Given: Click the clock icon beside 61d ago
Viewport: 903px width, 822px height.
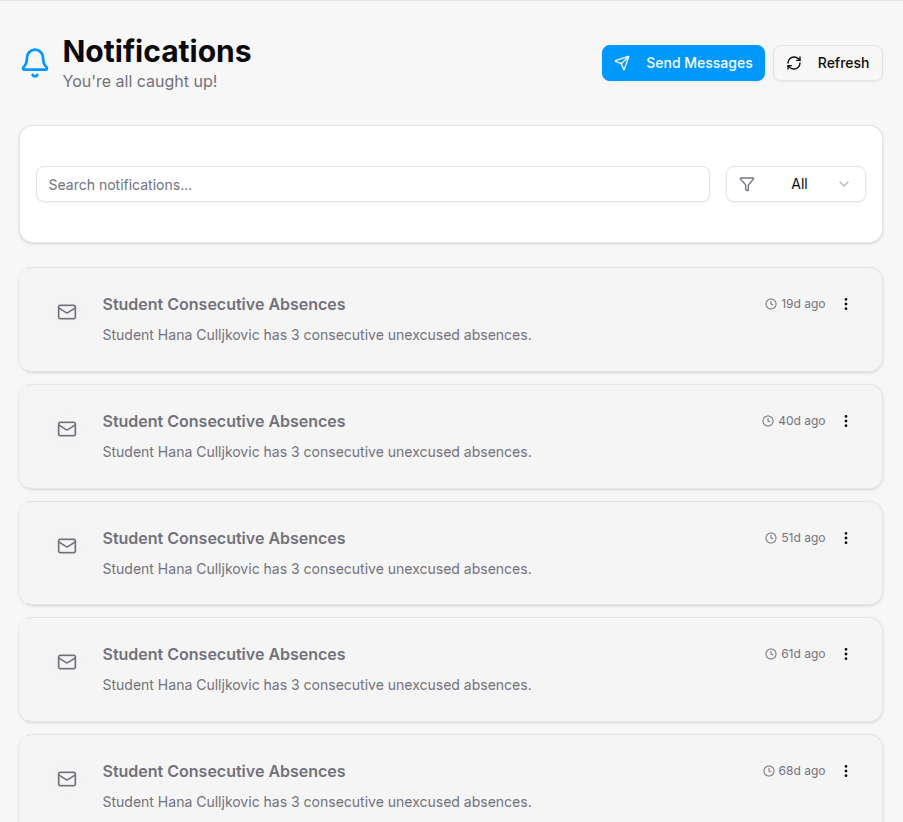Looking at the screenshot, I should pyautogui.click(x=769, y=653).
